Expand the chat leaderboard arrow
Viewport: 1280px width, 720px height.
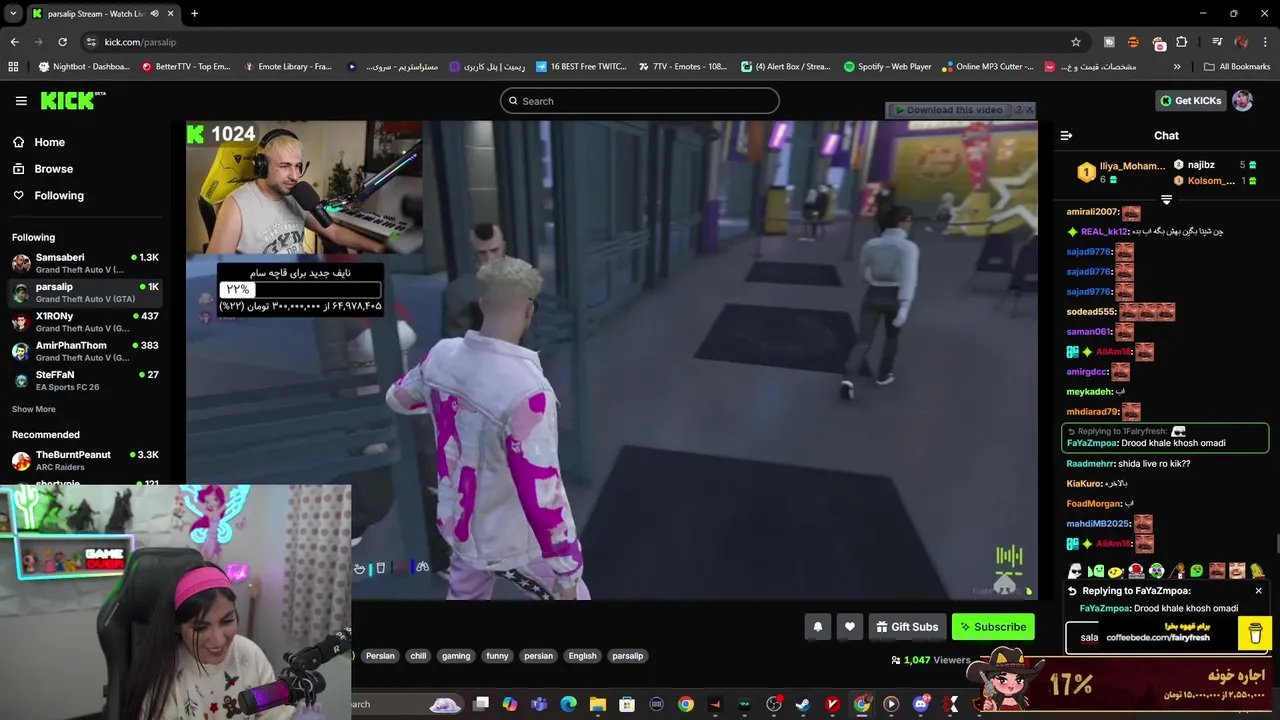(x=1166, y=200)
